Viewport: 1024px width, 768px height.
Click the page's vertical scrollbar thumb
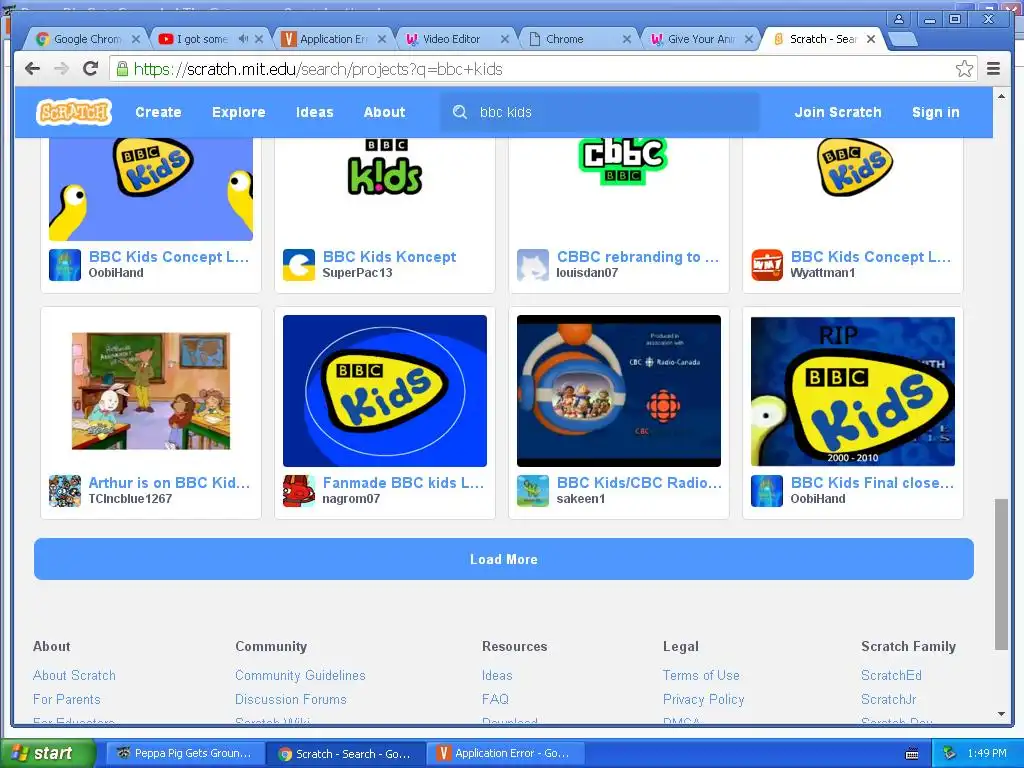click(1001, 574)
